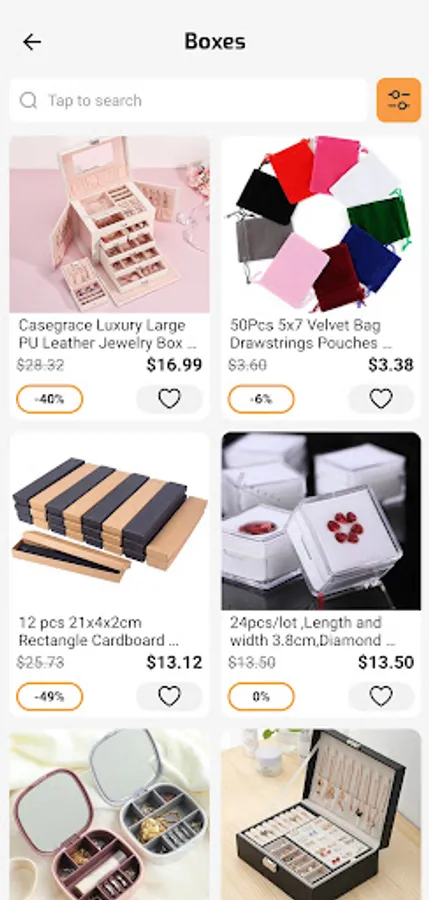This screenshot has height=900, width=429.
Task: Open the pink jewelry box product image
Action: pyautogui.click(x=109, y=224)
